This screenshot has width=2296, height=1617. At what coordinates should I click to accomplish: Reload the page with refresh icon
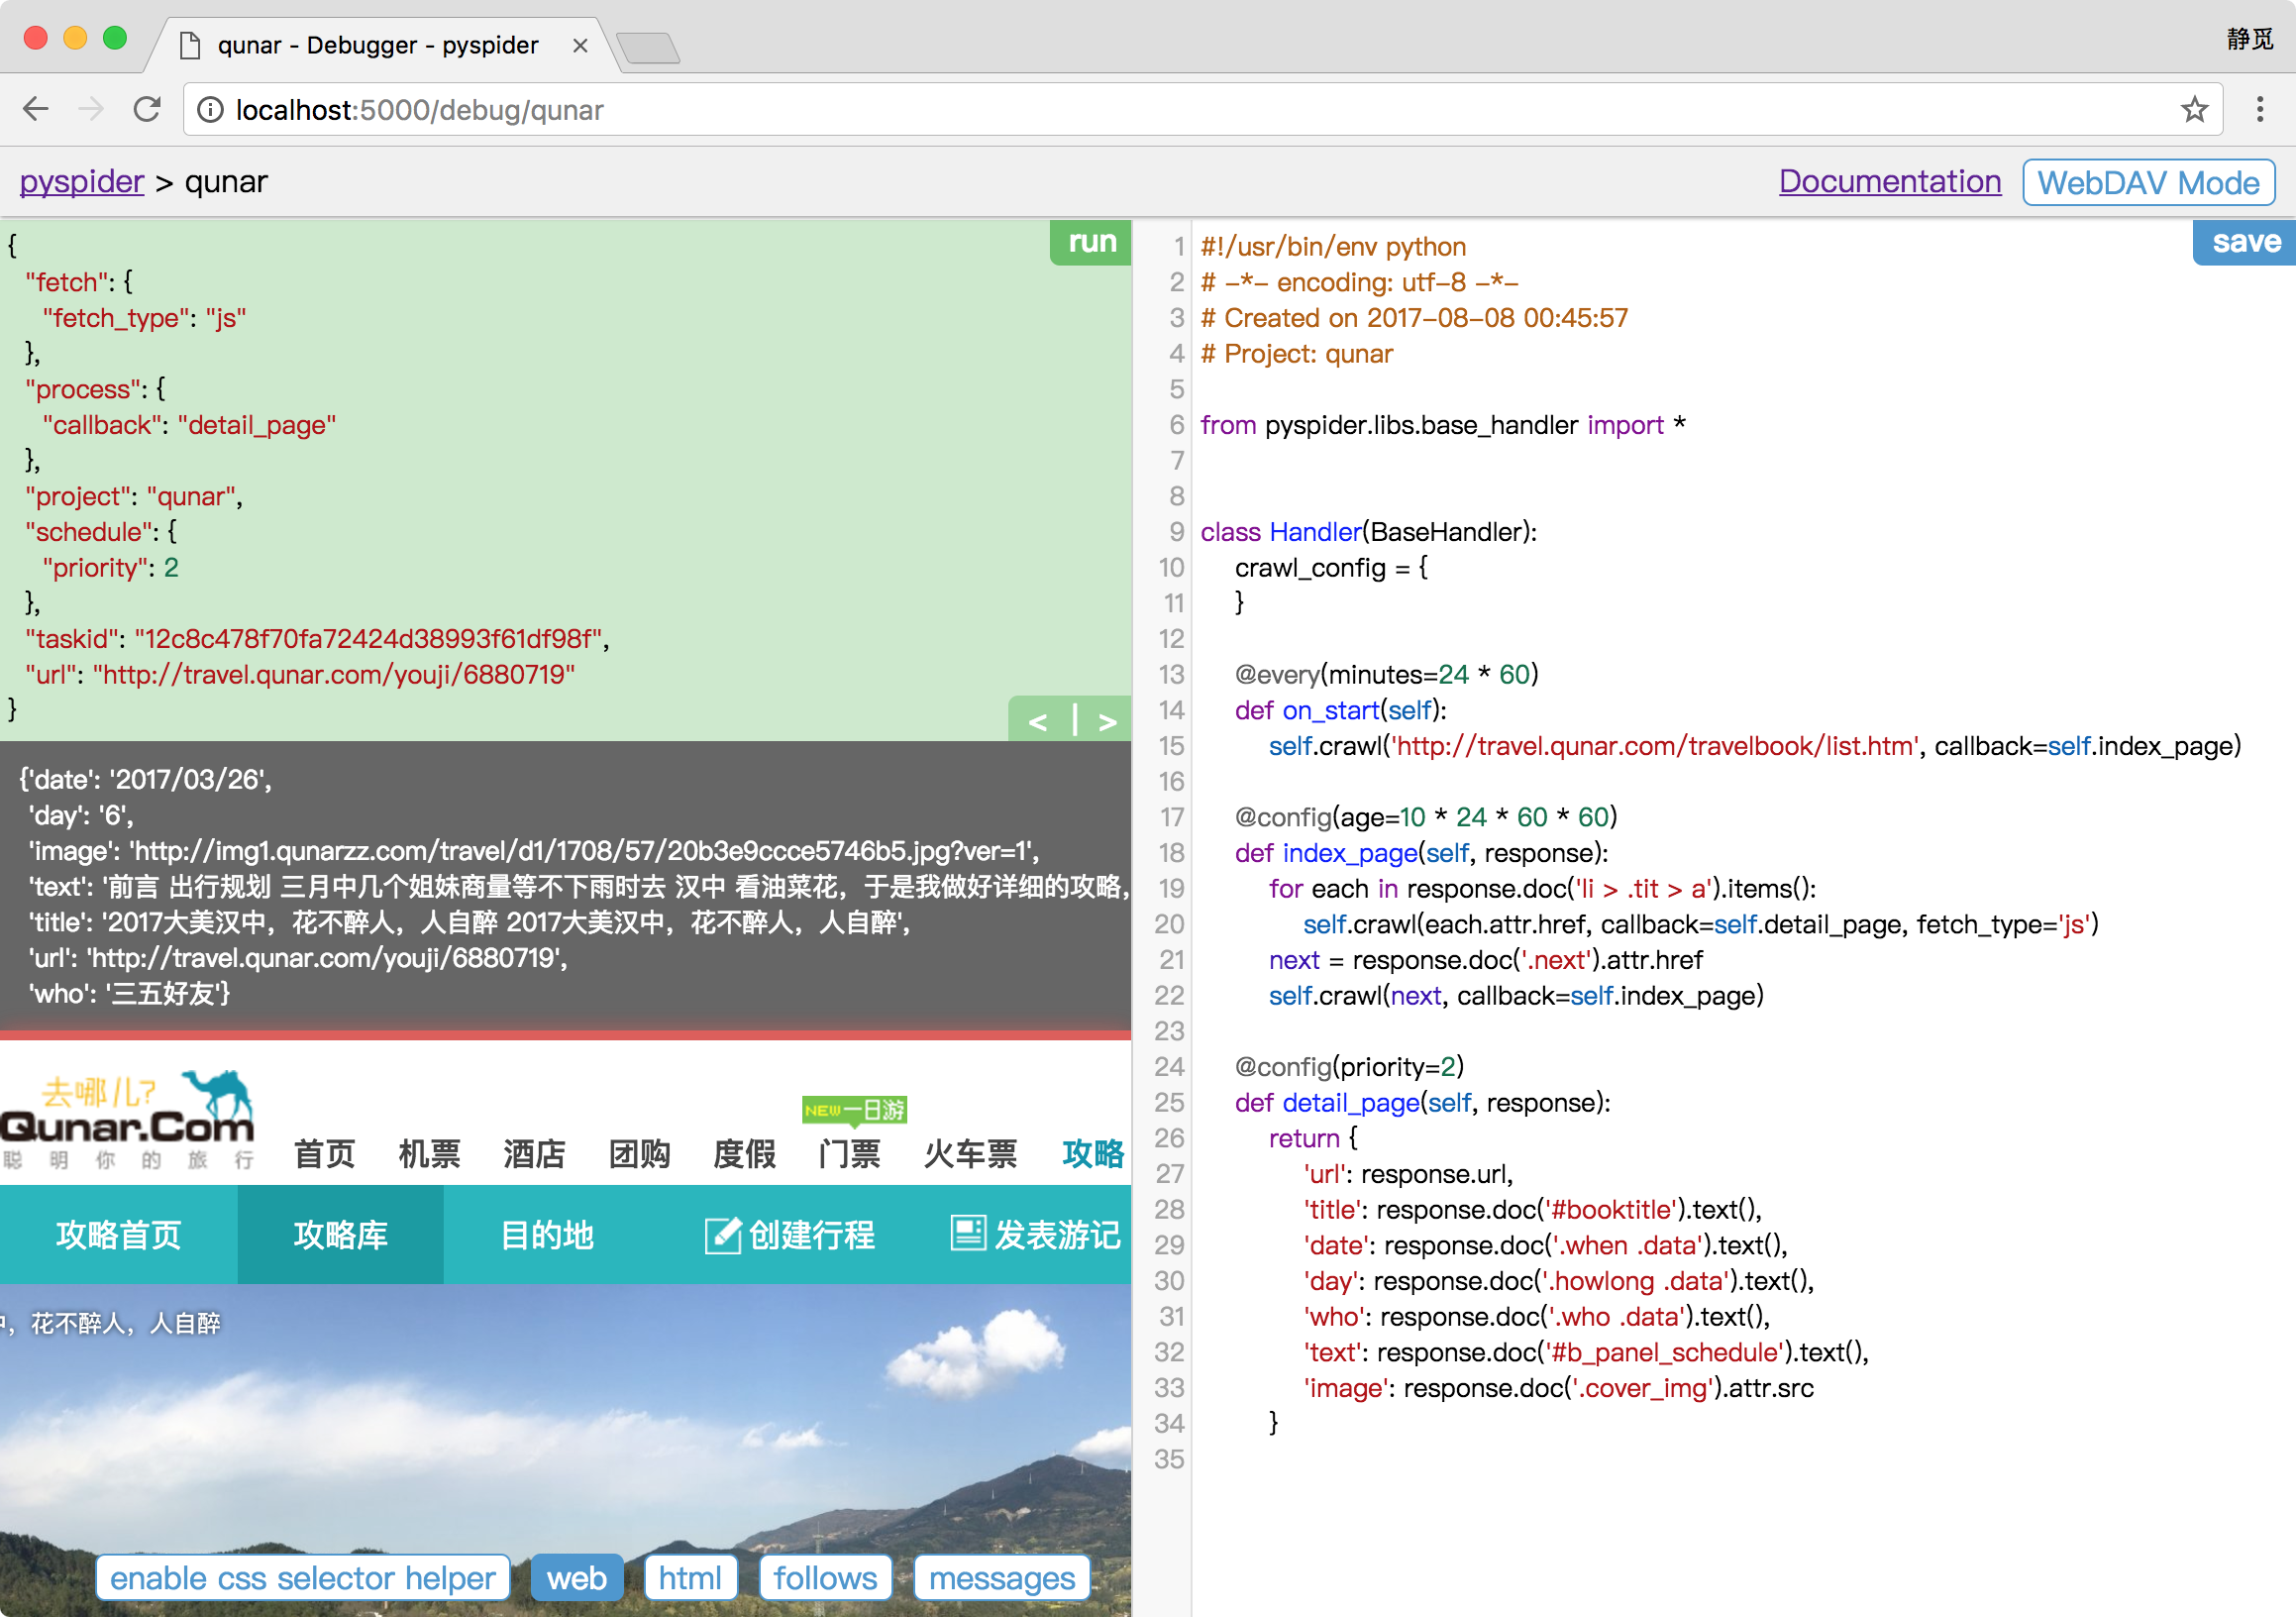click(147, 109)
